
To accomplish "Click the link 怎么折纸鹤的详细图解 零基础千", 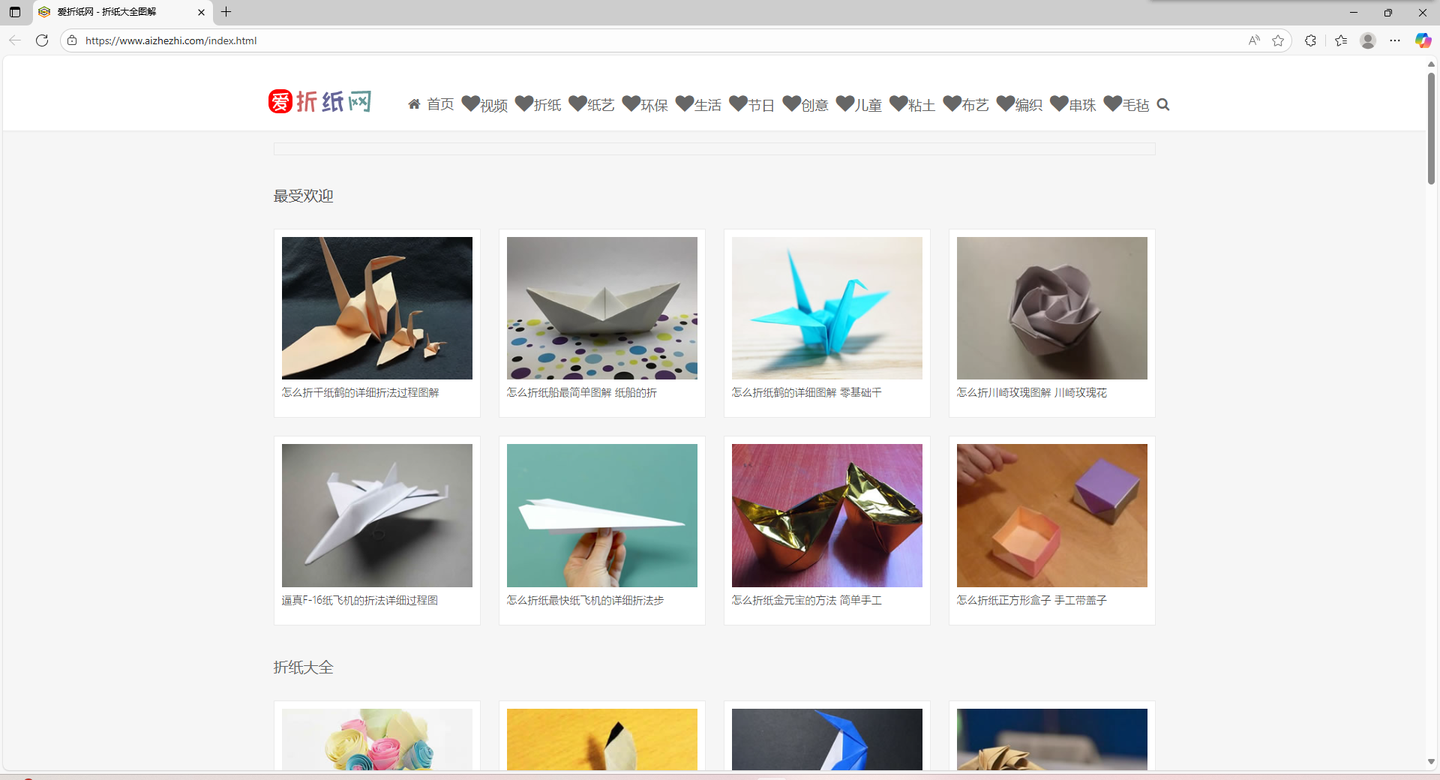I will [x=807, y=393].
